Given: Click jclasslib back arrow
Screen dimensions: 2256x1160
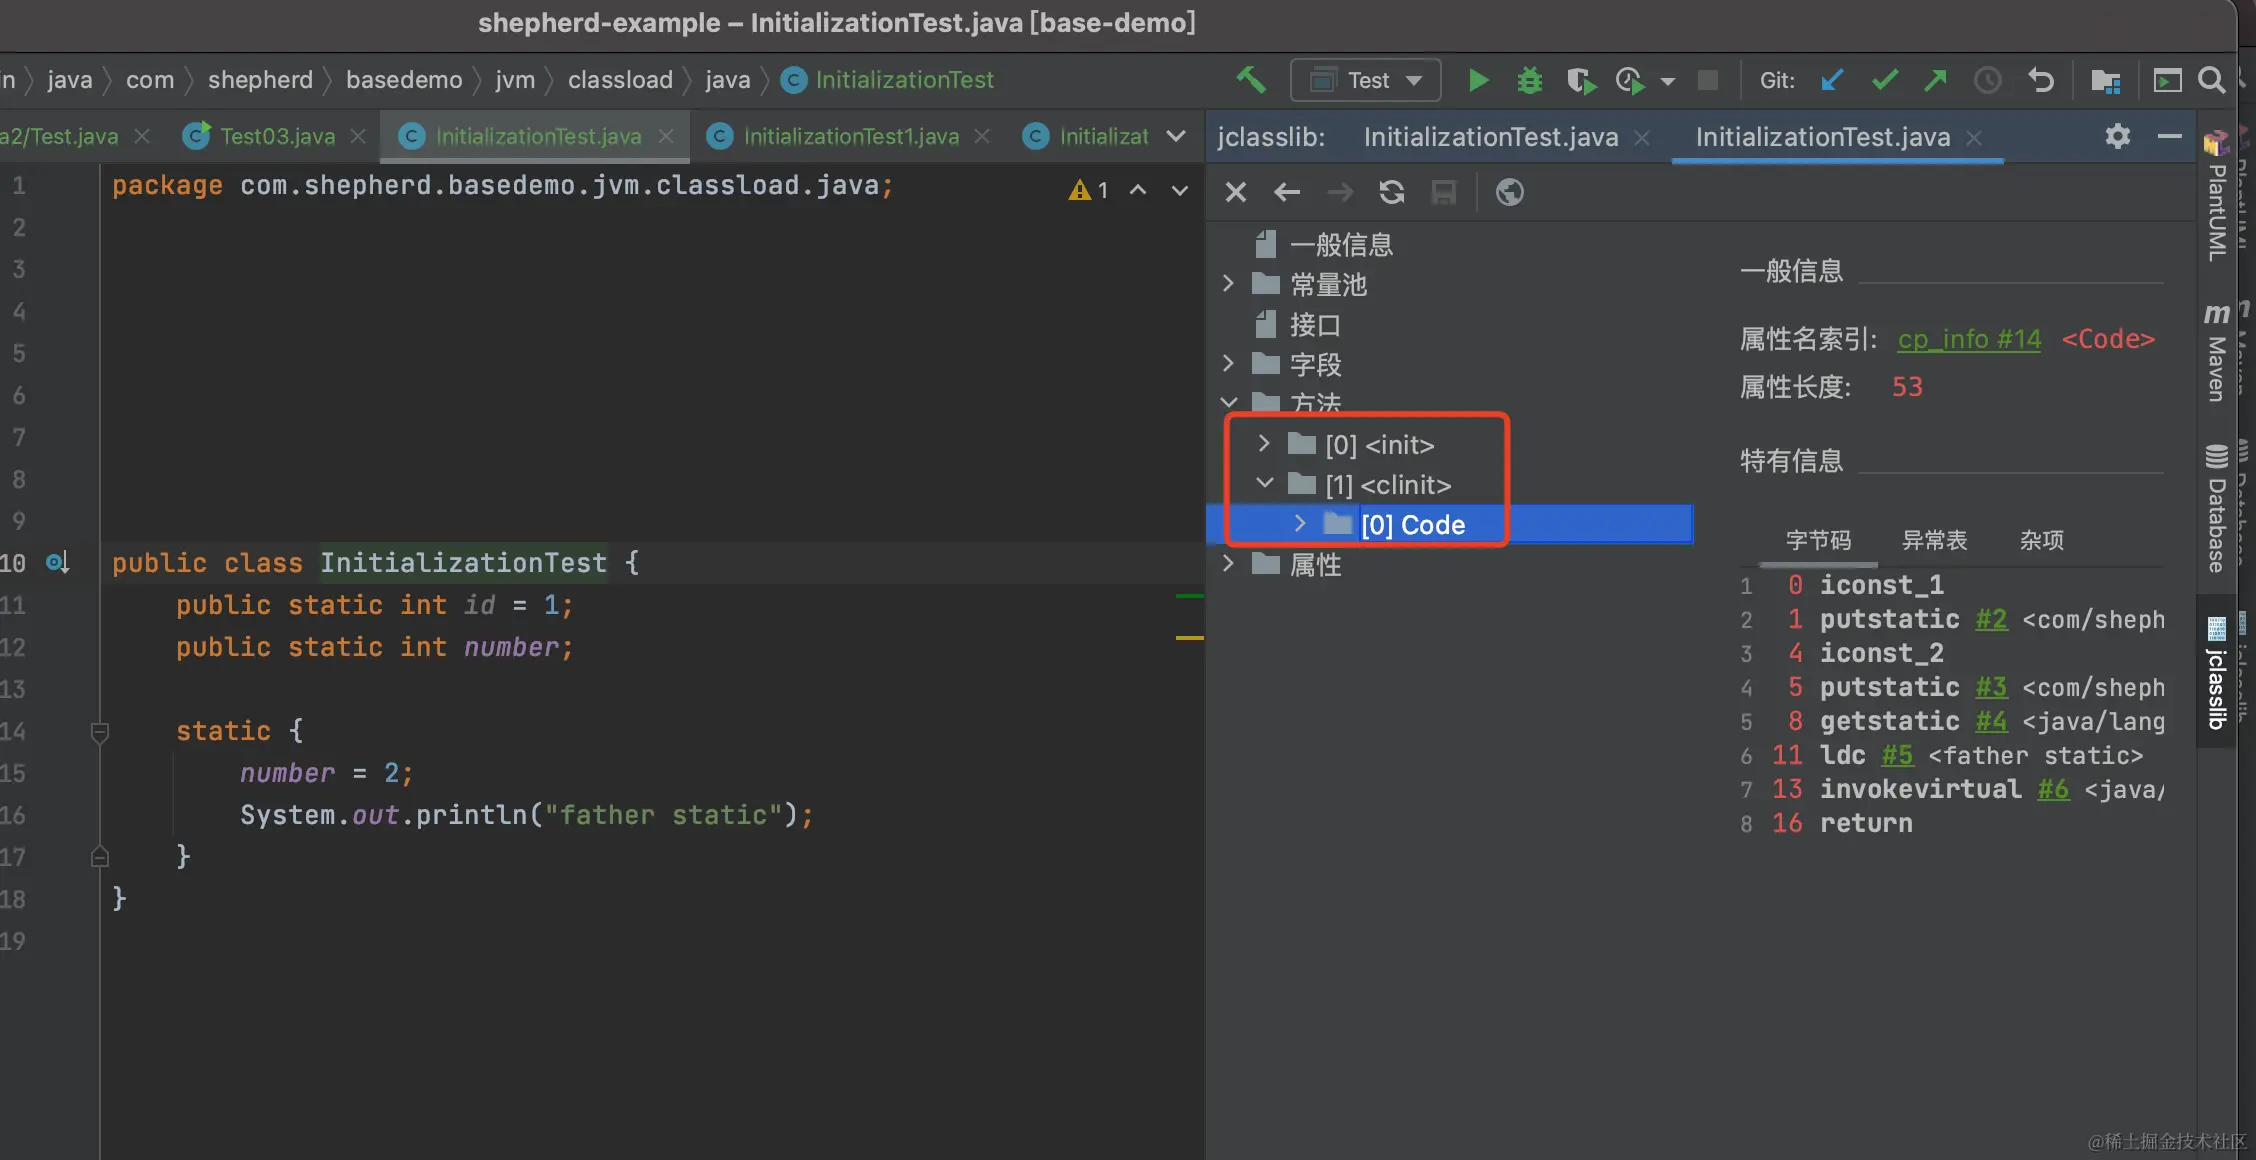Looking at the screenshot, I should 1287,192.
